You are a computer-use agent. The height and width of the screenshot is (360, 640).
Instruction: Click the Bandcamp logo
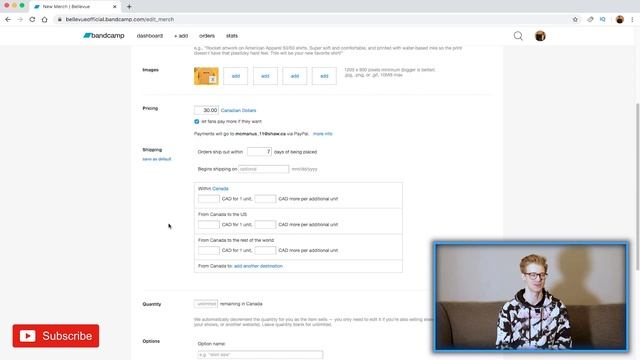104,36
